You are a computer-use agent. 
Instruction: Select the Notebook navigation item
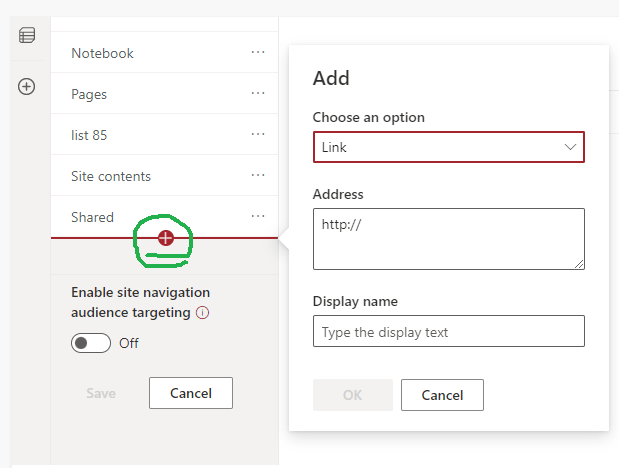[102, 53]
